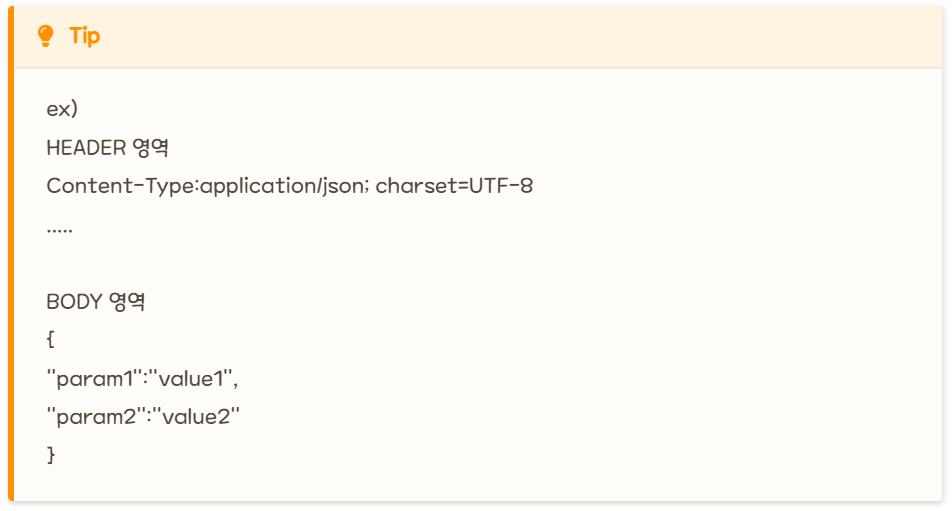Click the opening curly brace
This screenshot has width=952, height=511.
(51, 339)
